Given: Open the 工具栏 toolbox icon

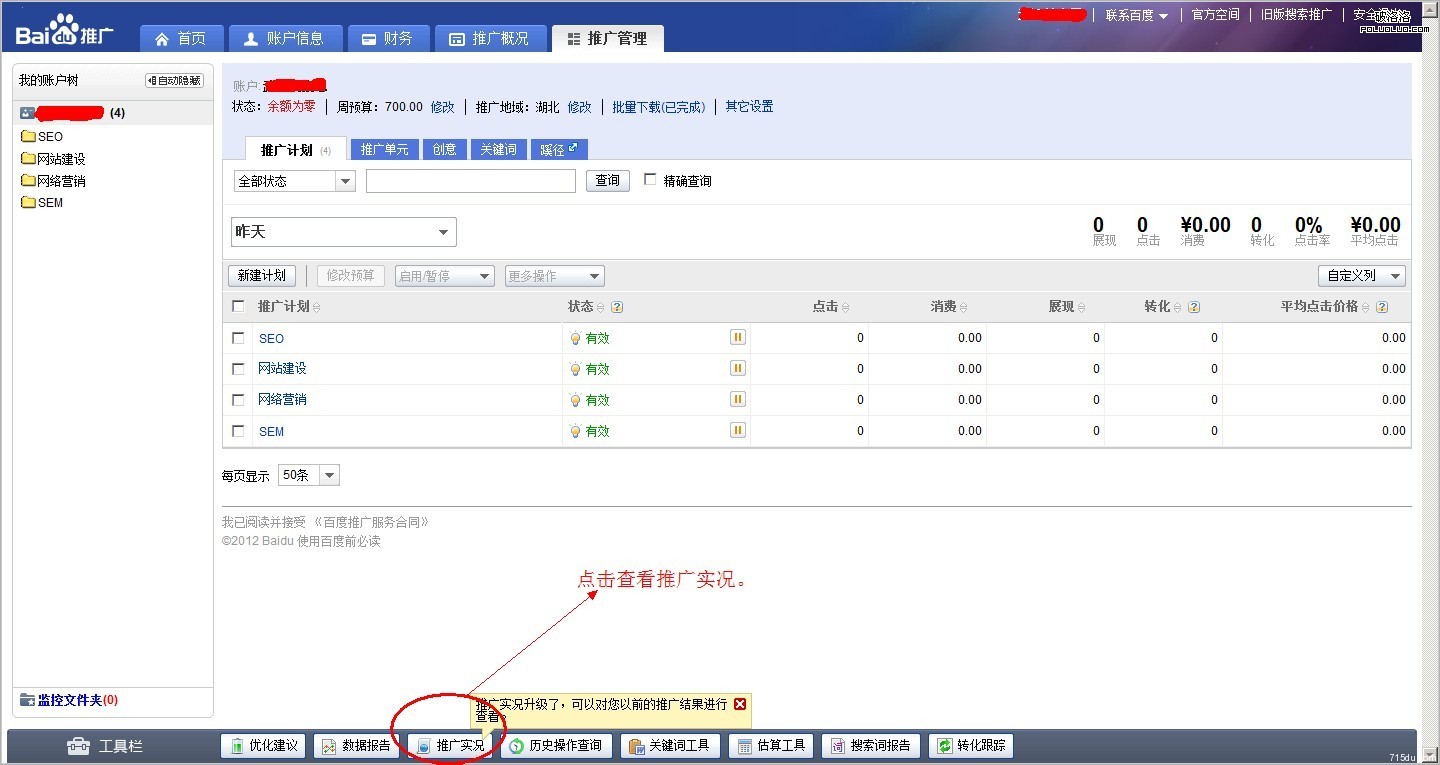Looking at the screenshot, I should pos(78,746).
